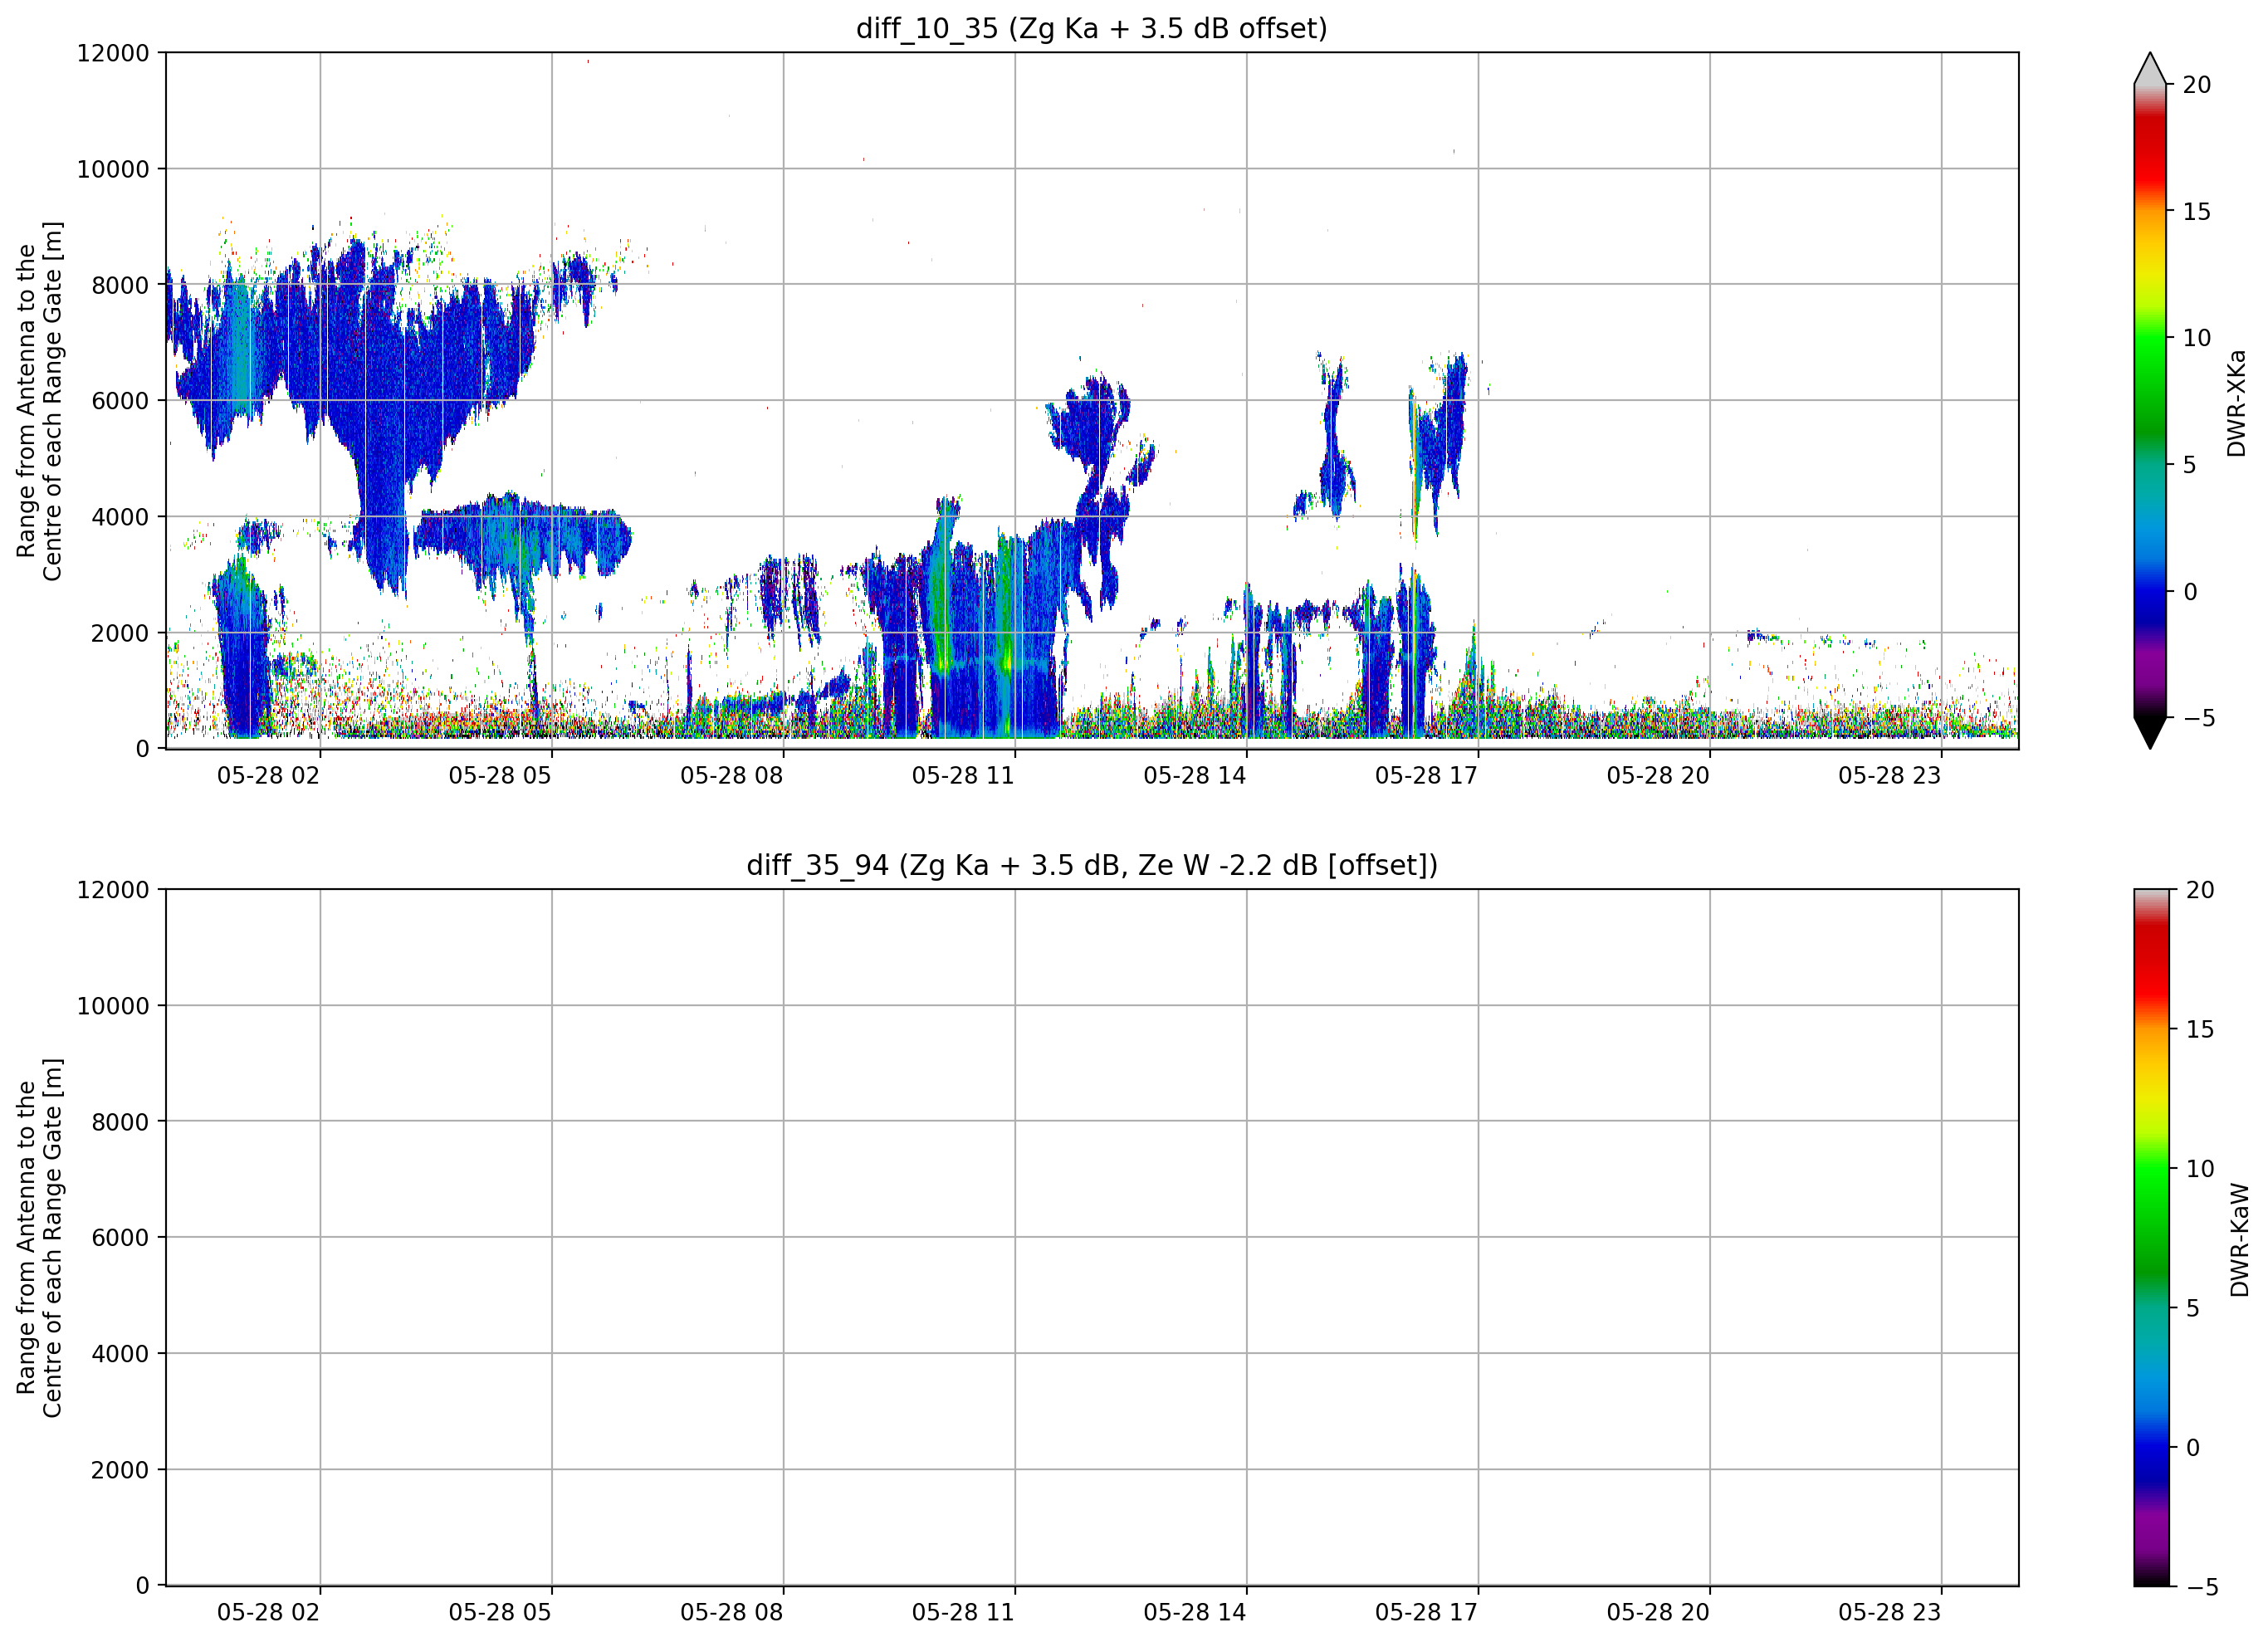The width and height of the screenshot is (2268, 1642).
Task: Click the bottom plot '05-28 17' tick label
Action: (x=1426, y=1613)
